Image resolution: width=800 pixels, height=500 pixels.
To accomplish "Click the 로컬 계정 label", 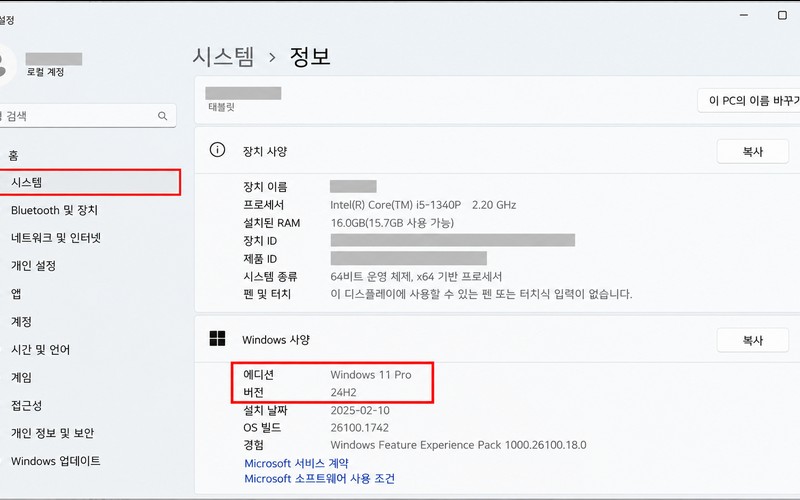I will (x=45, y=72).
